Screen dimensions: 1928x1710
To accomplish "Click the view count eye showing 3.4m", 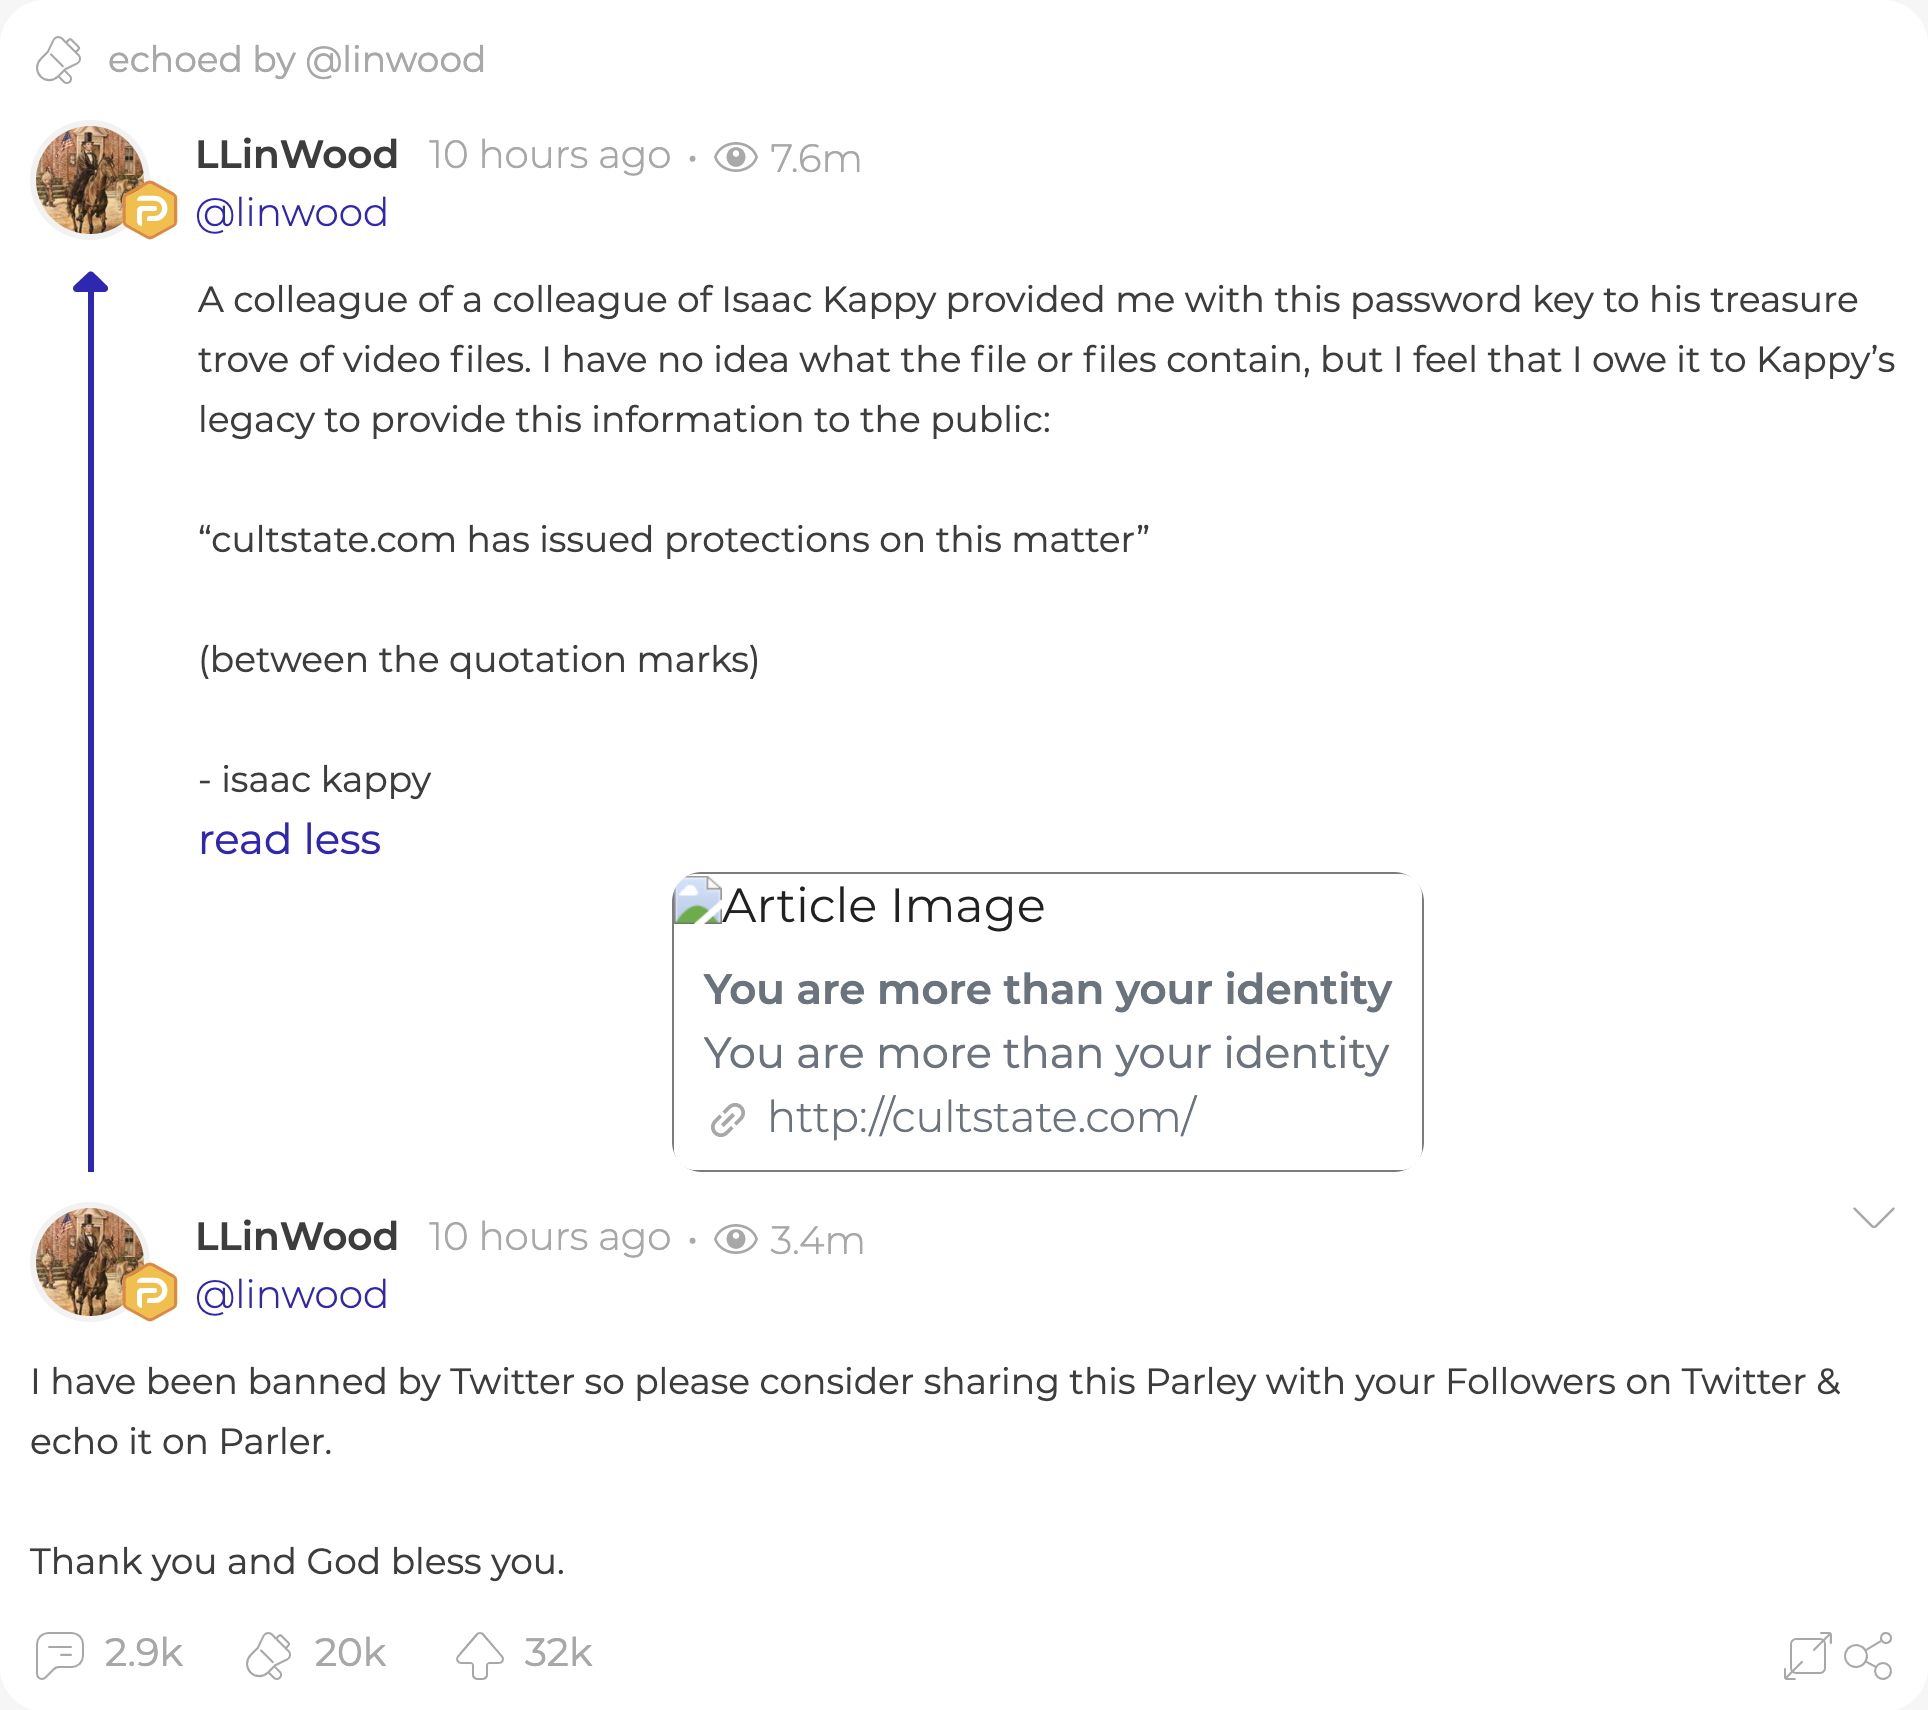I will click(736, 1239).
